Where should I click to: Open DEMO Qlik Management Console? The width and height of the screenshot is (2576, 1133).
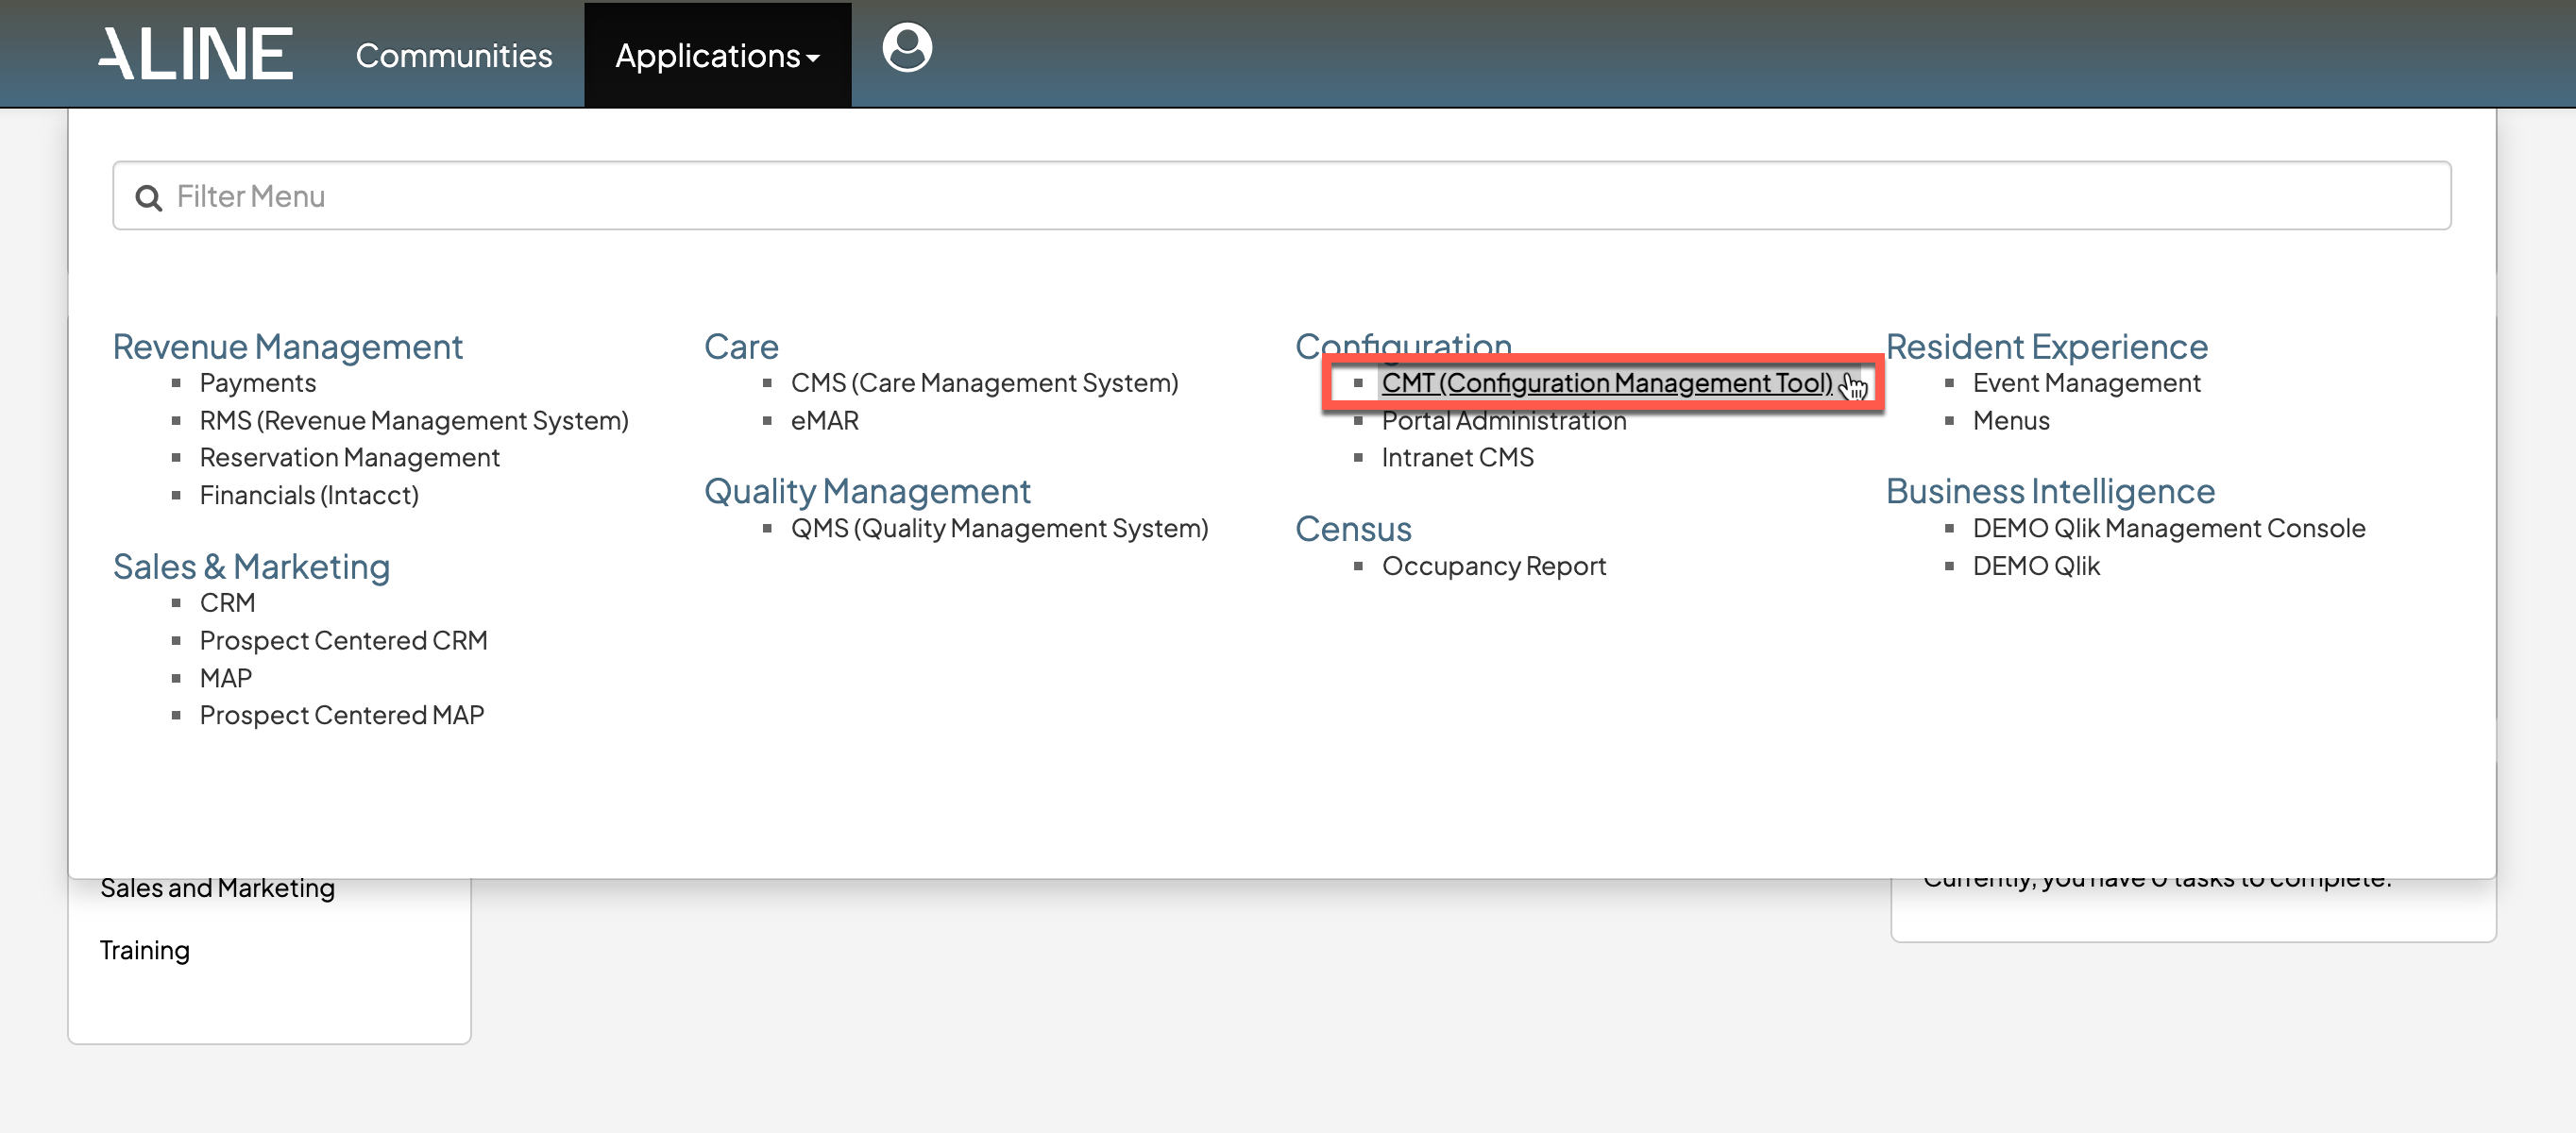tap(2168, 528)
